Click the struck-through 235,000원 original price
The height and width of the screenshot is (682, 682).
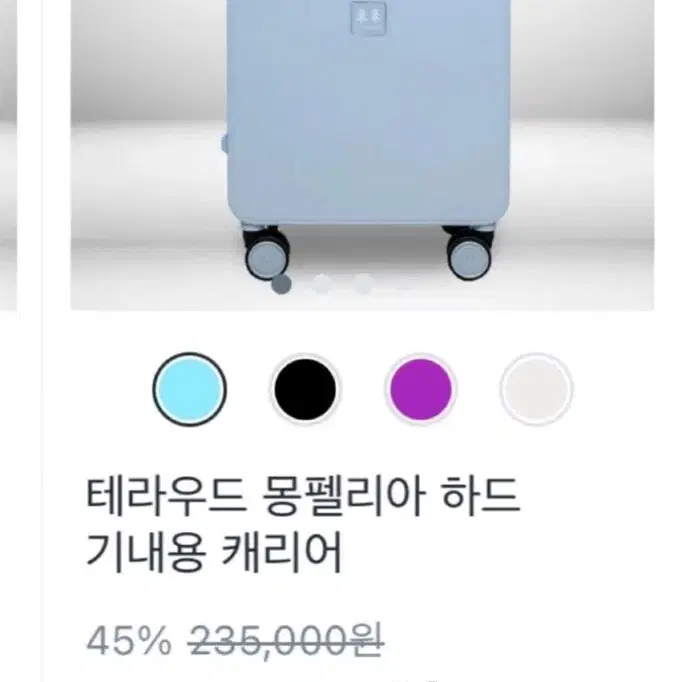(x=286, y=641)
